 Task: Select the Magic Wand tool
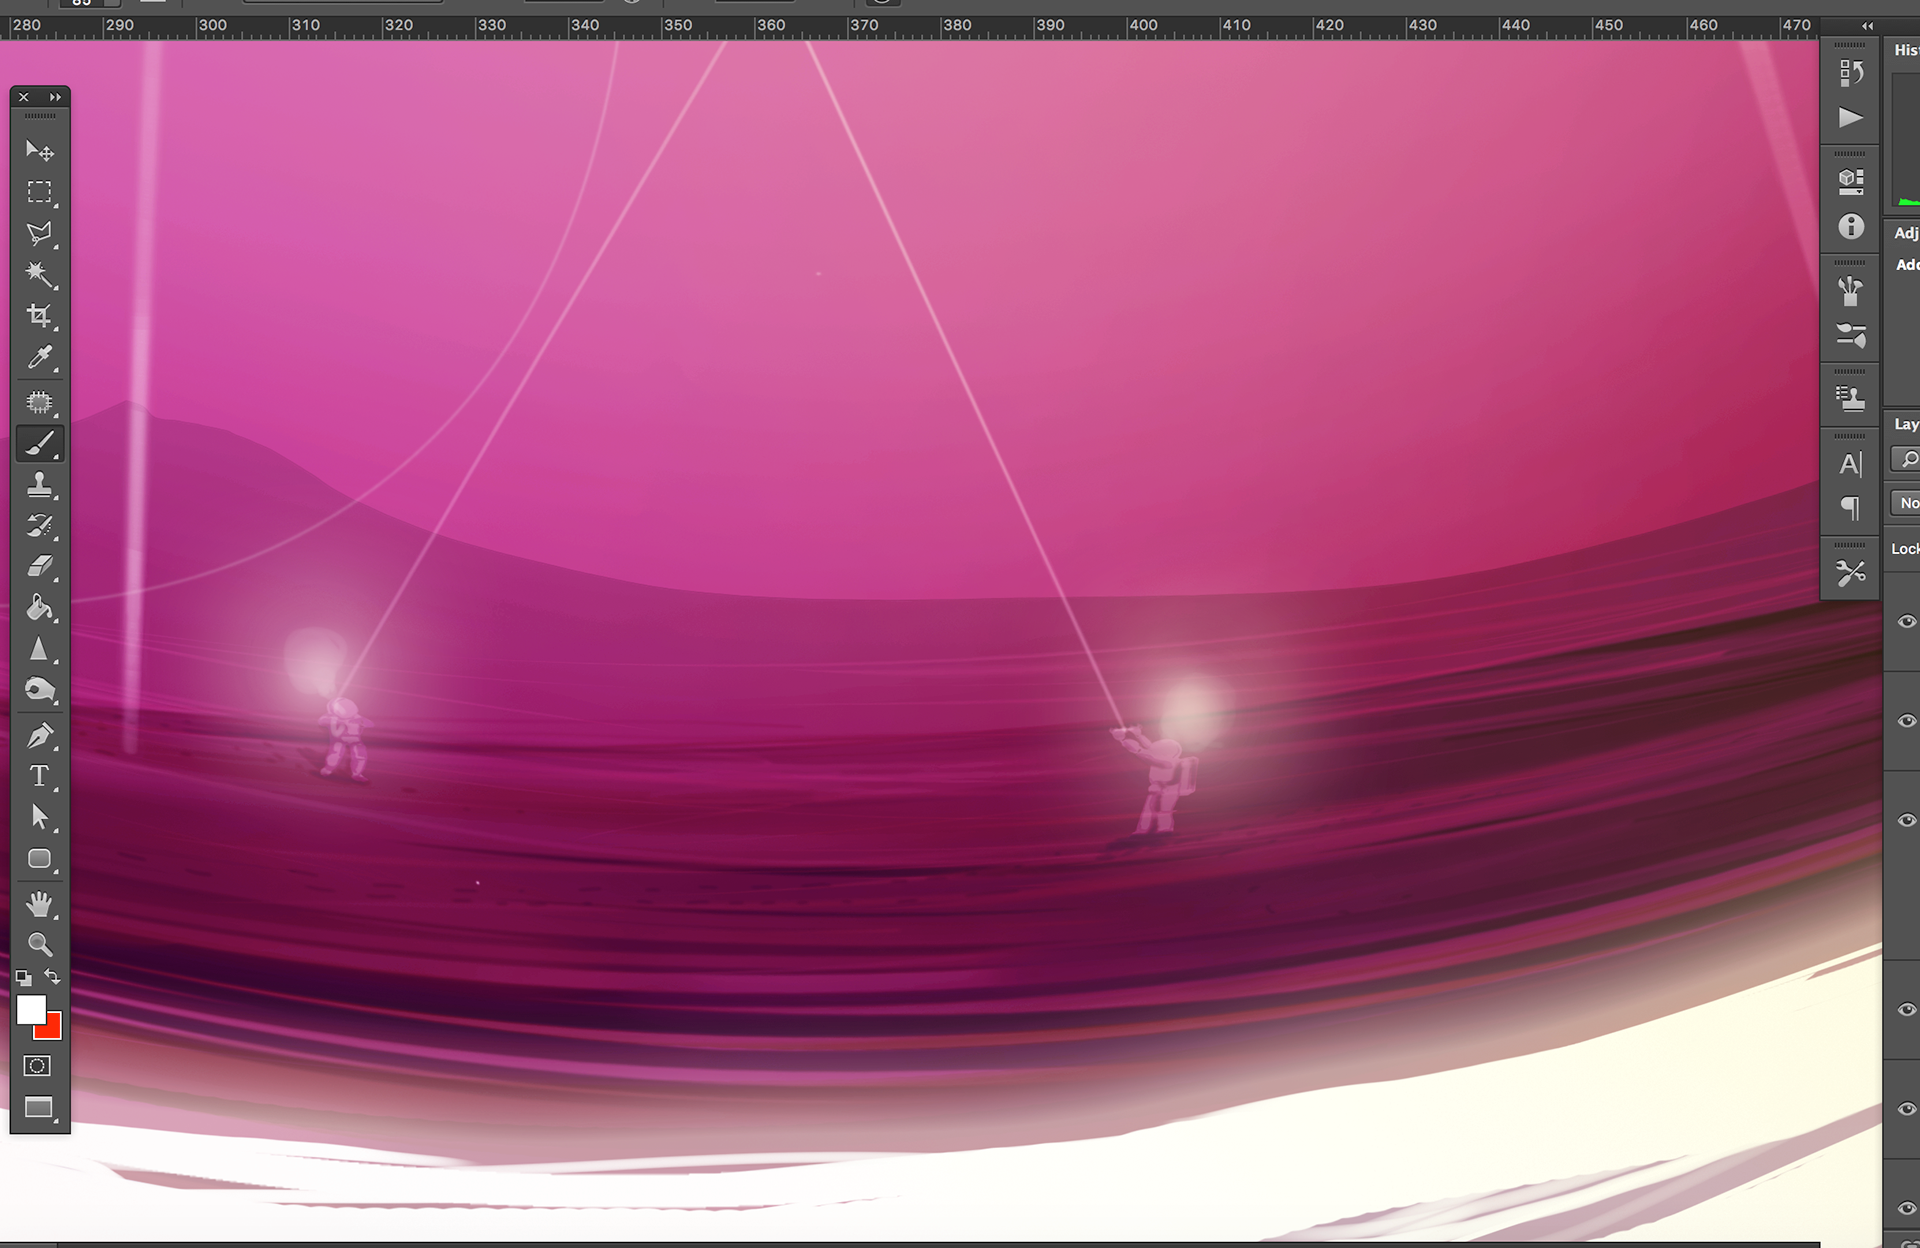[39, 274]
